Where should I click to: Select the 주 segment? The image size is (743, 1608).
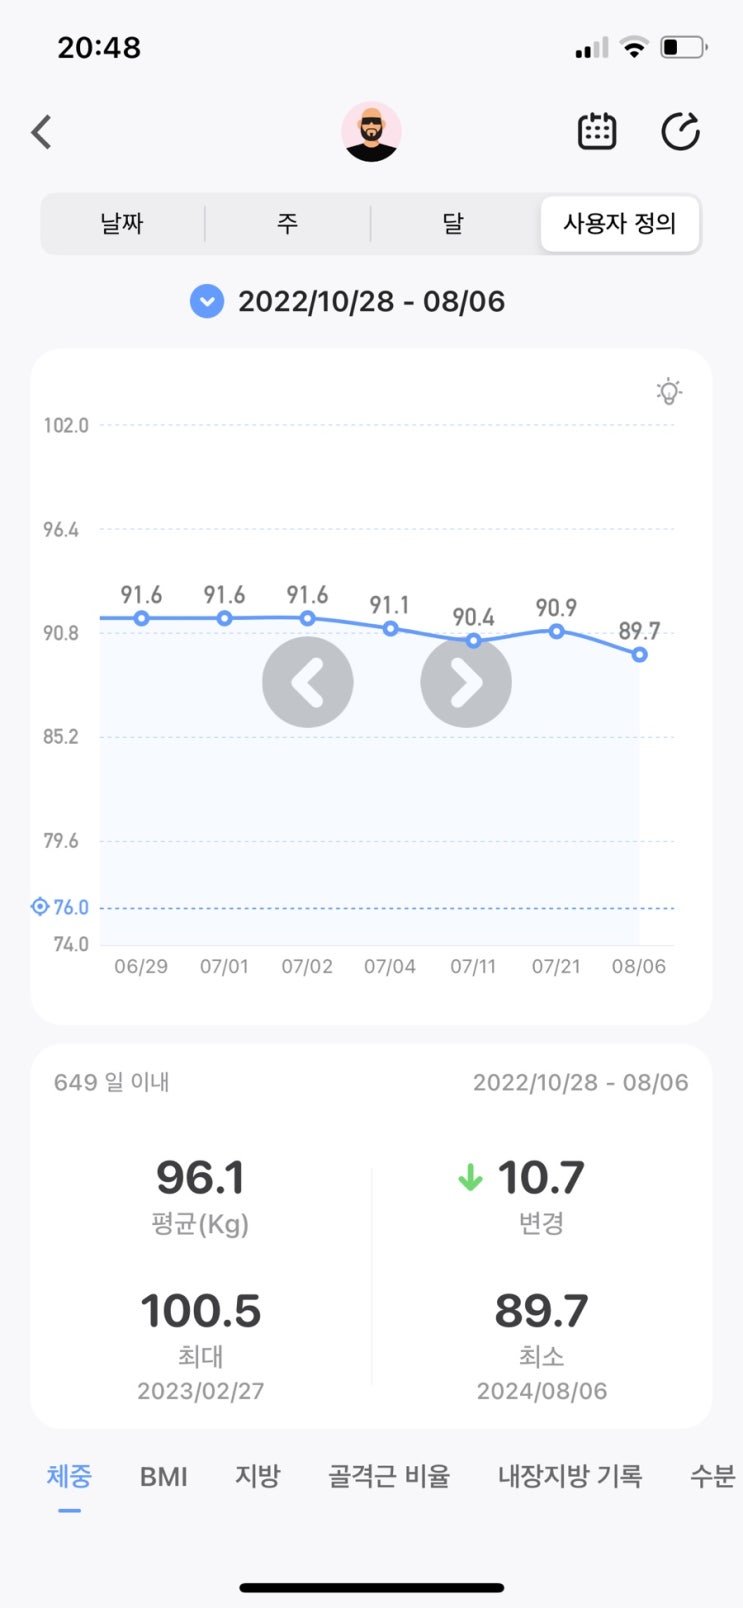[288, 223]
